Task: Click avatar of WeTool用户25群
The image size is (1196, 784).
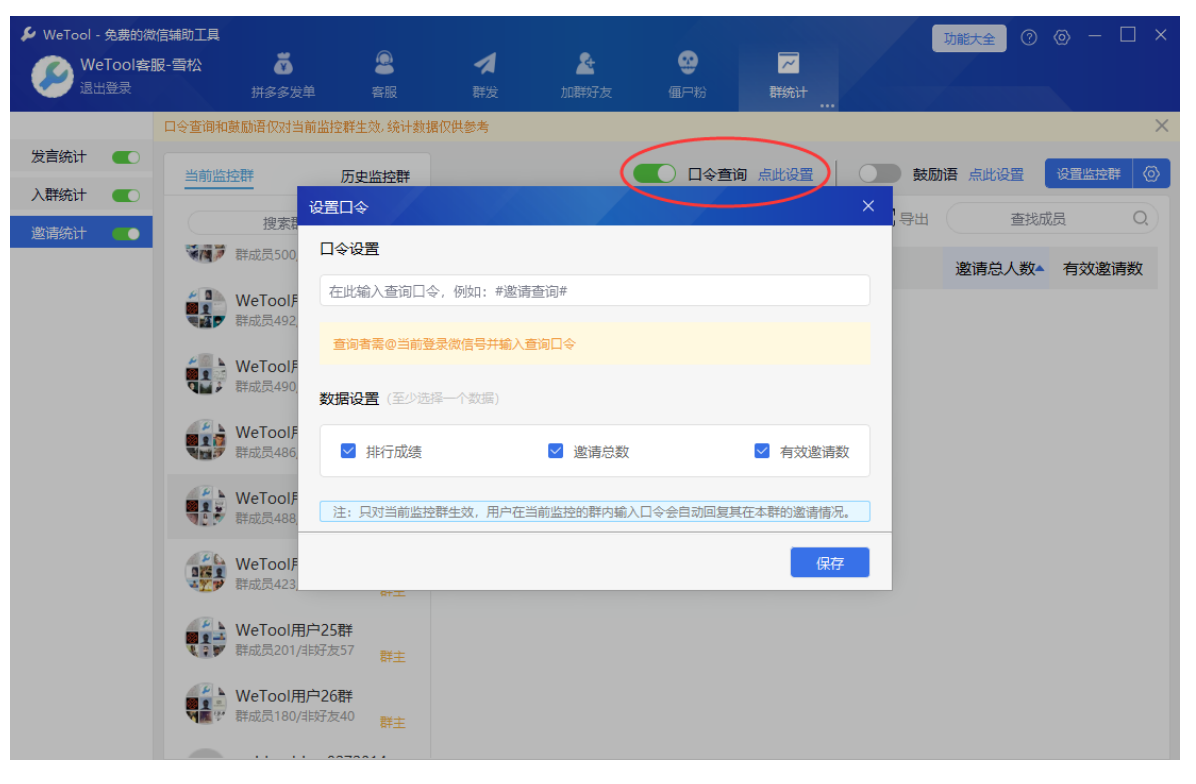Action: [206, 638]
